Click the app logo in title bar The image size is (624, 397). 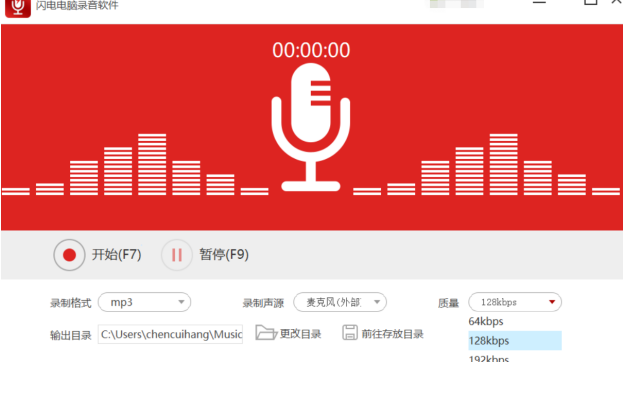click(x=18, y=8)
